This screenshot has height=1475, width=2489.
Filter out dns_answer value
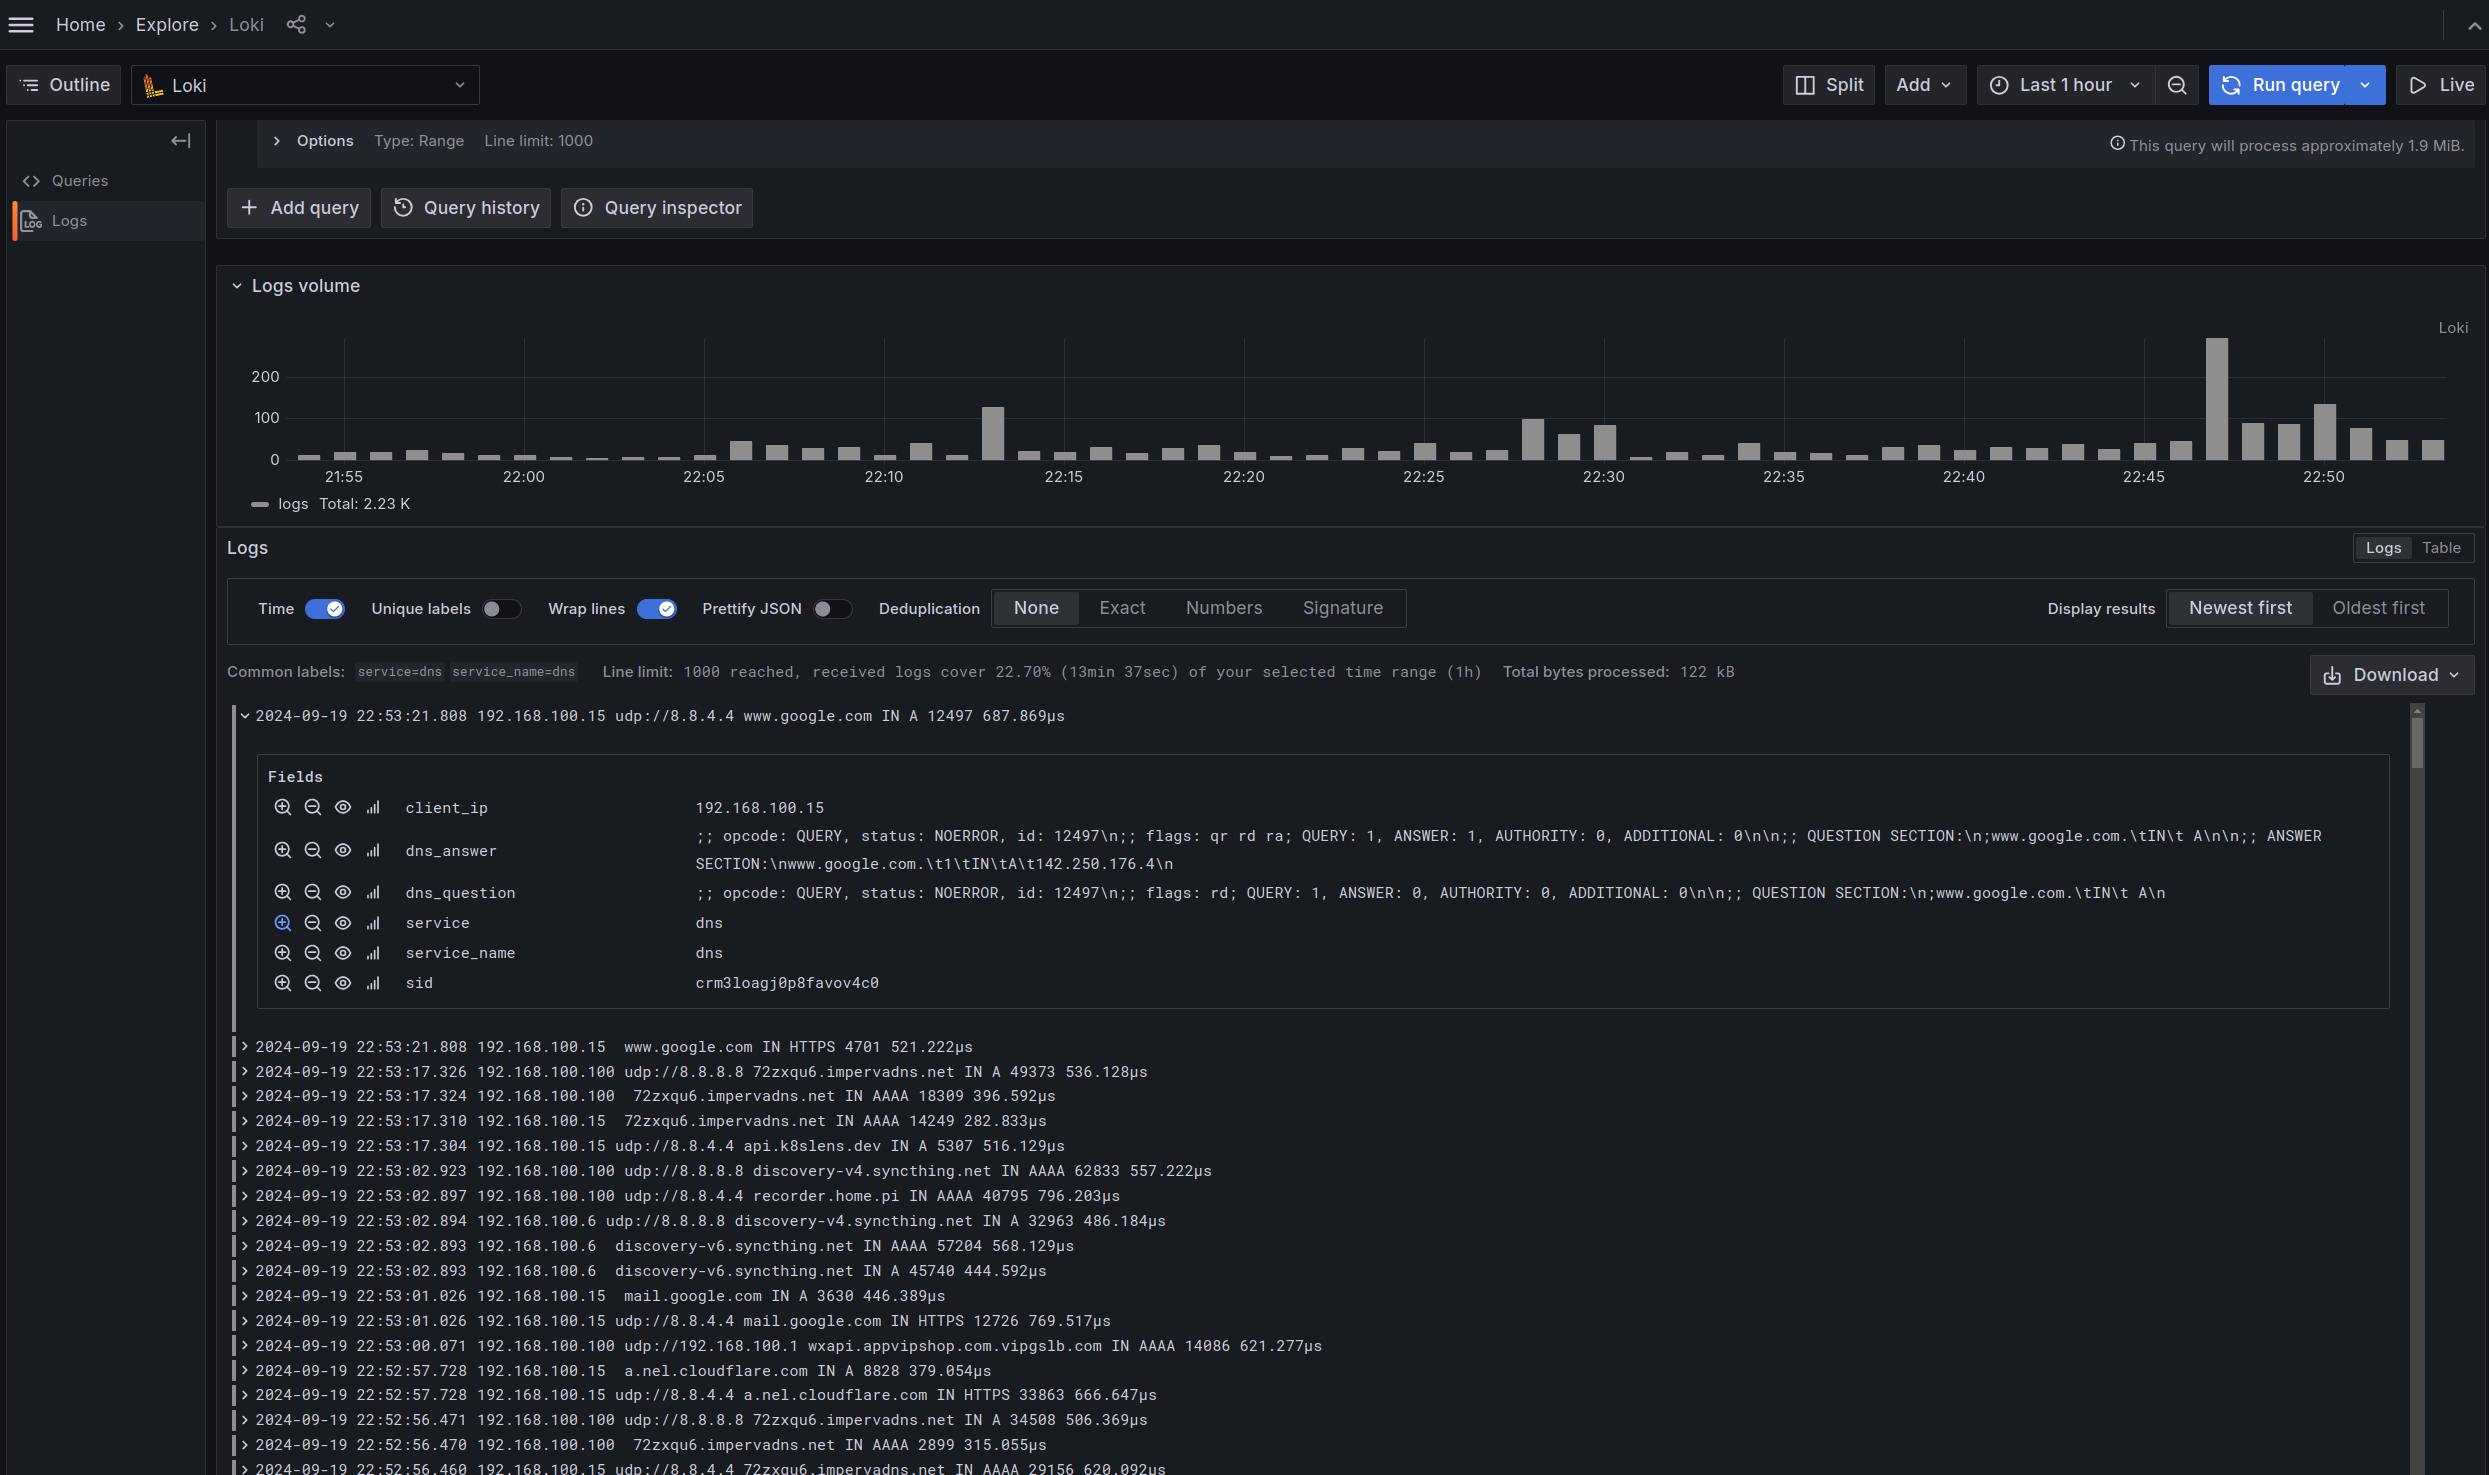coord(313,851)
